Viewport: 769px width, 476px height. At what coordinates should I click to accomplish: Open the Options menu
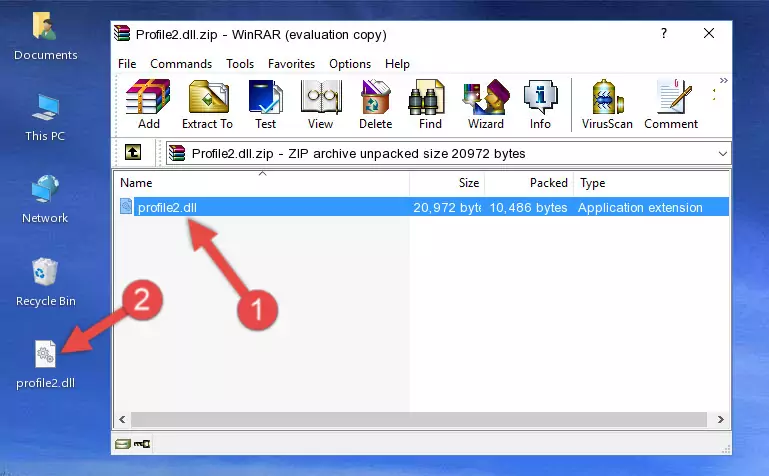(x=350, y=64)
